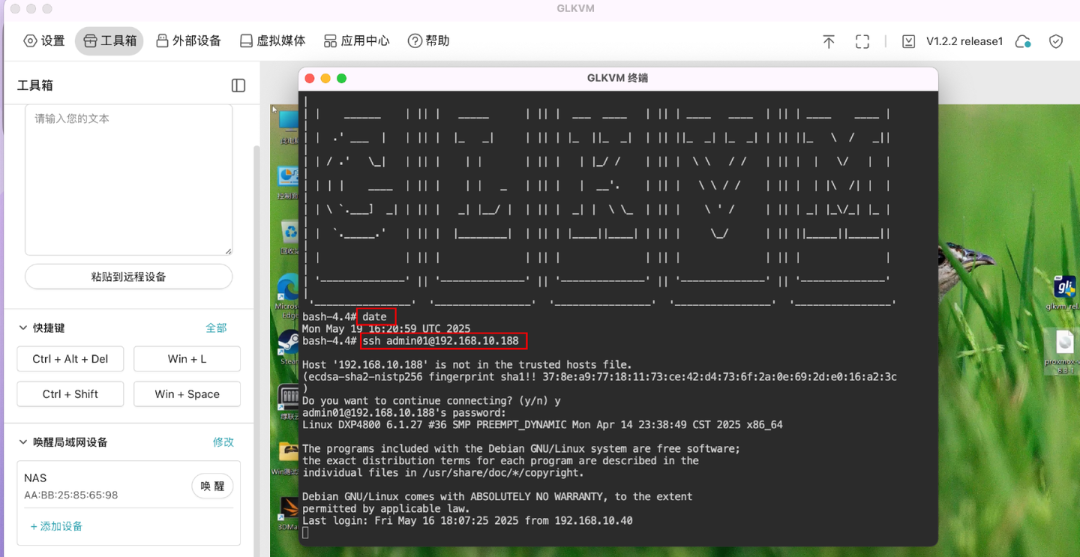Send the Ctrl + Alt + Del shortcut

point(70,359)
